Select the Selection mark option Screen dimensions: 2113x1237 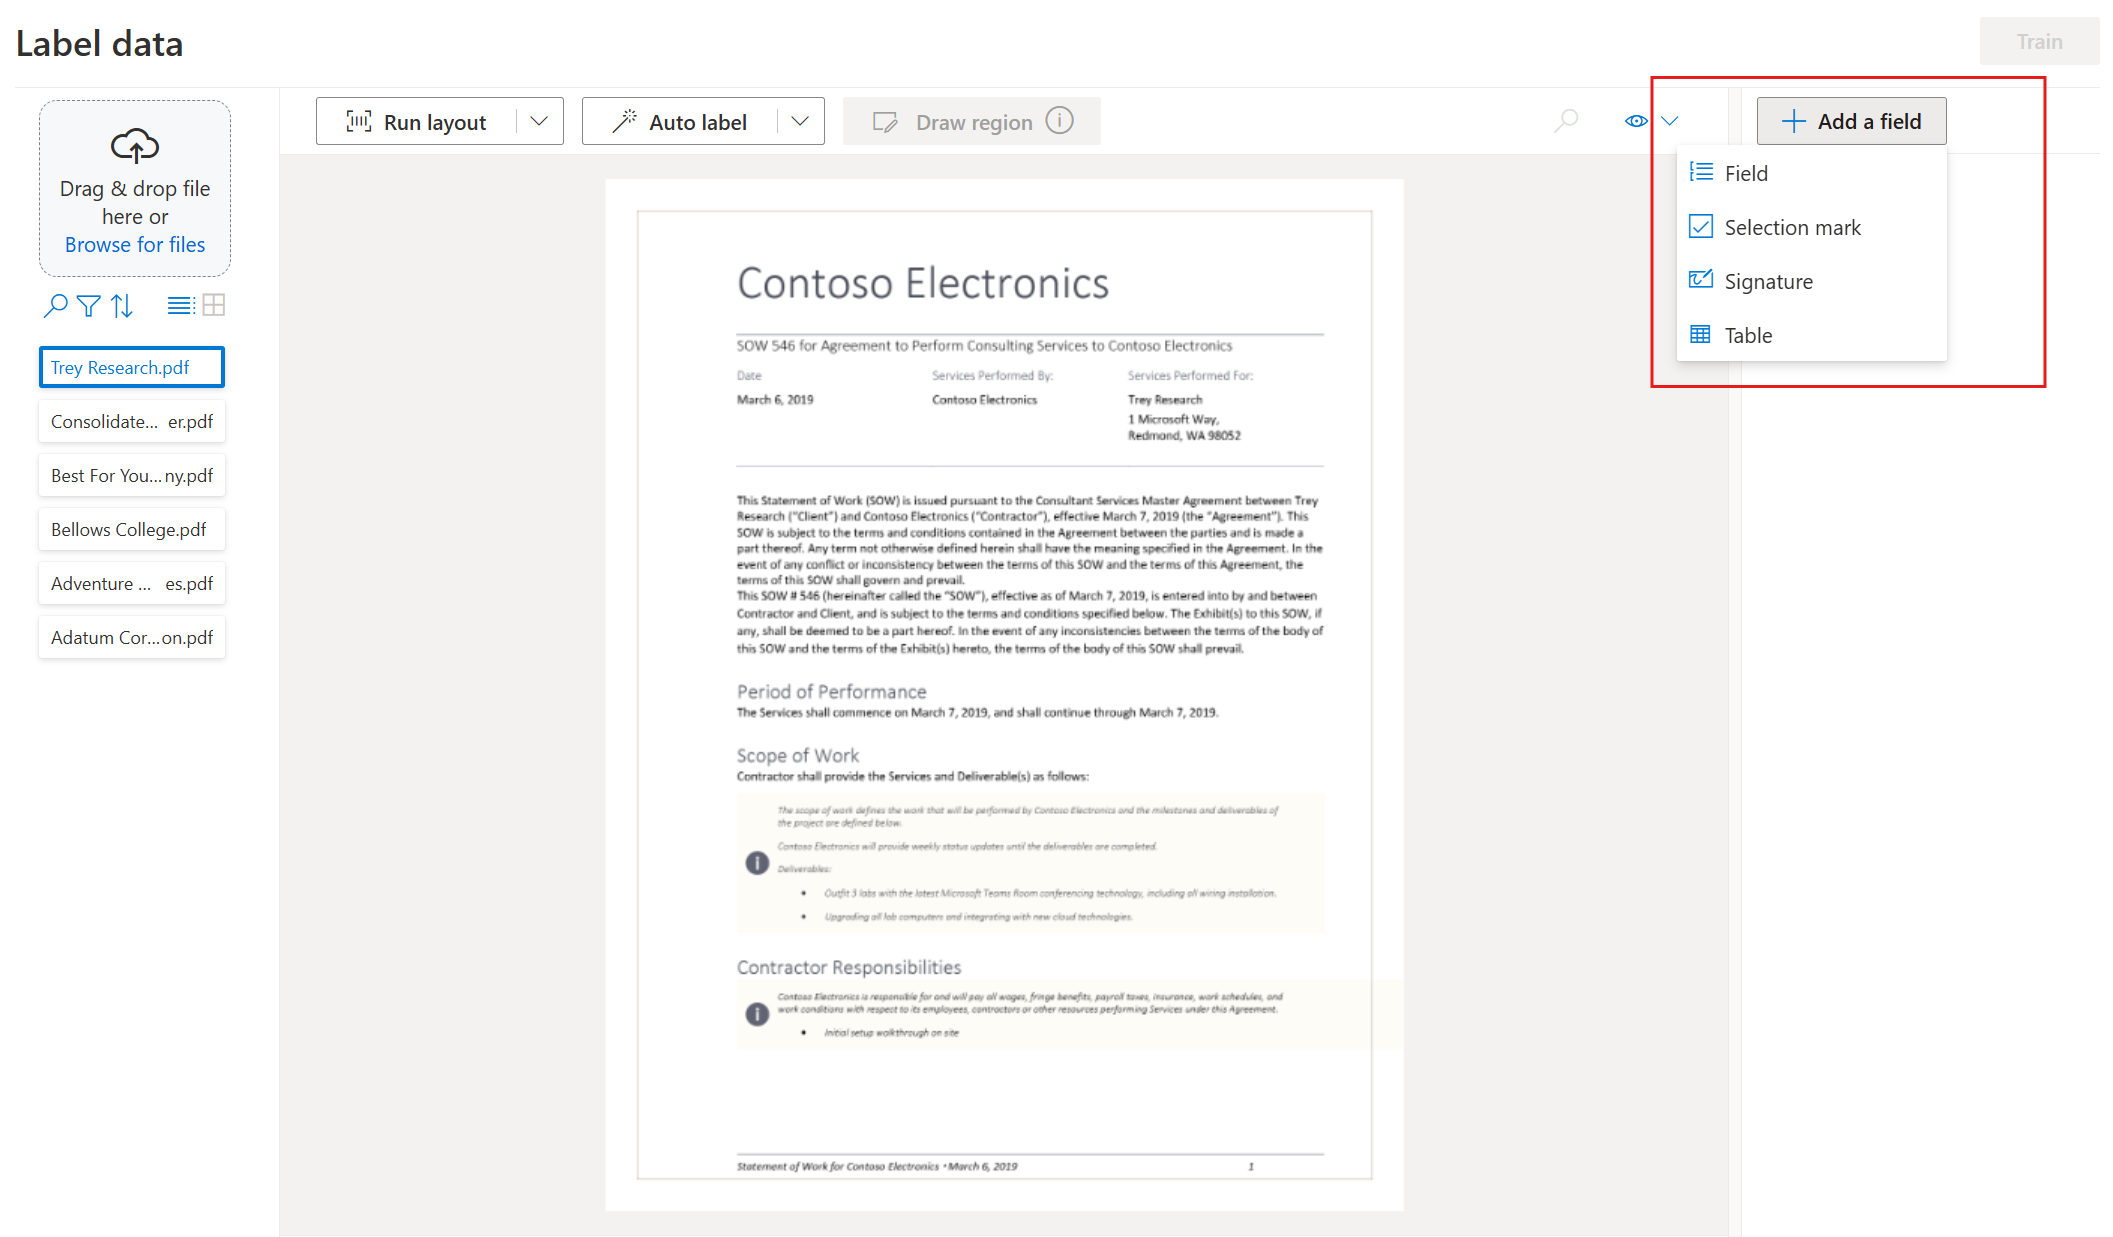tap(1791, 227)
